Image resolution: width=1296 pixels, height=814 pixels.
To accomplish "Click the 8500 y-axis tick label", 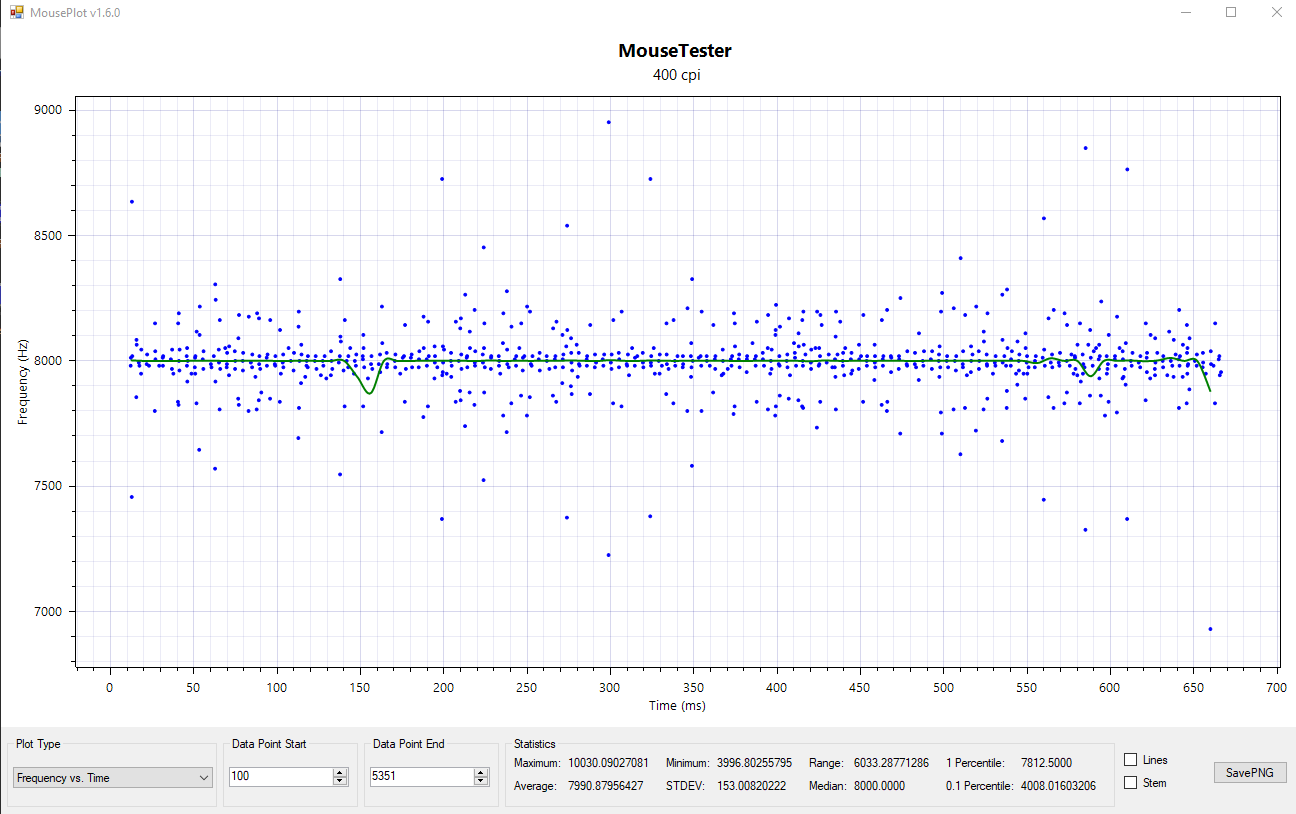I will tap(48, 236).
